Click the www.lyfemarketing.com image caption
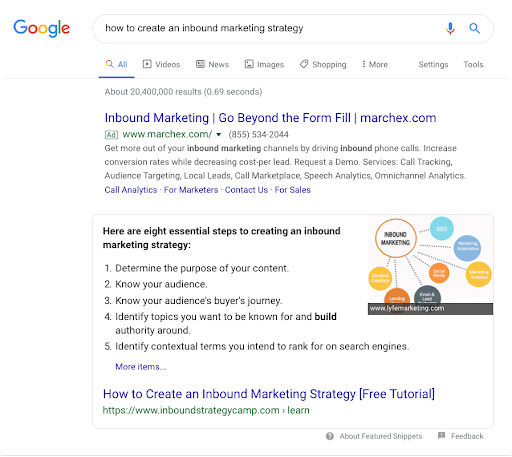The width and height of the screenshot is (512, 457). 407,308
